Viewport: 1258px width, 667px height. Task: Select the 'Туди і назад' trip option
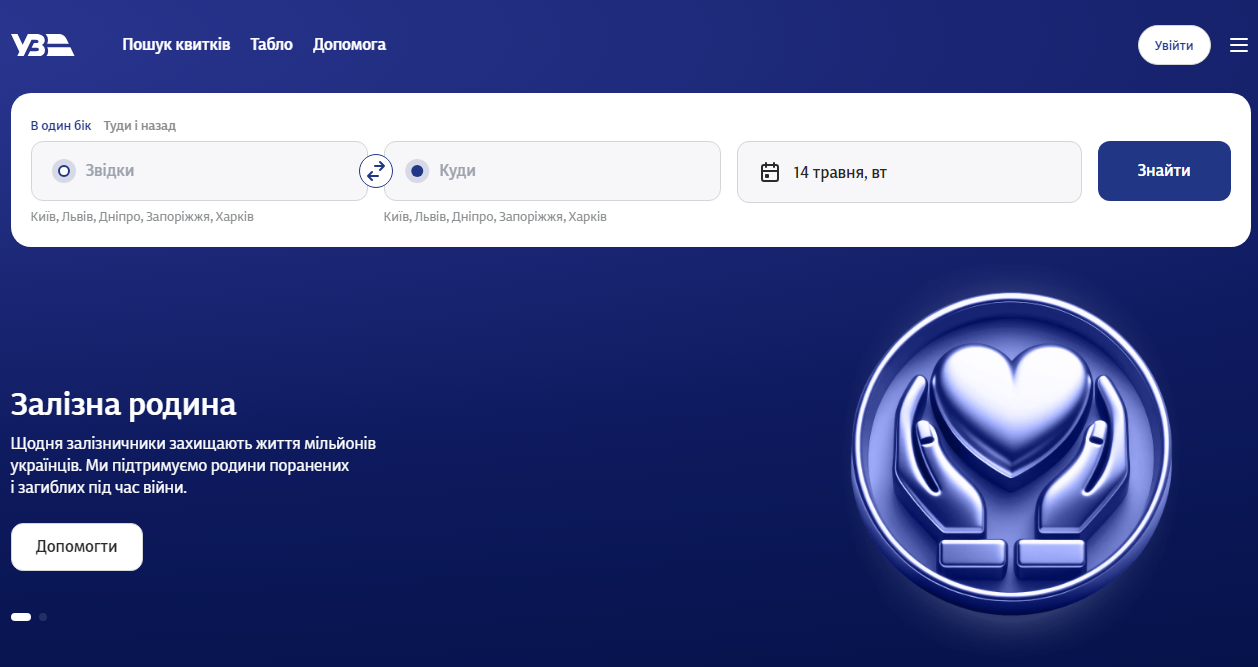coord(139,125)
